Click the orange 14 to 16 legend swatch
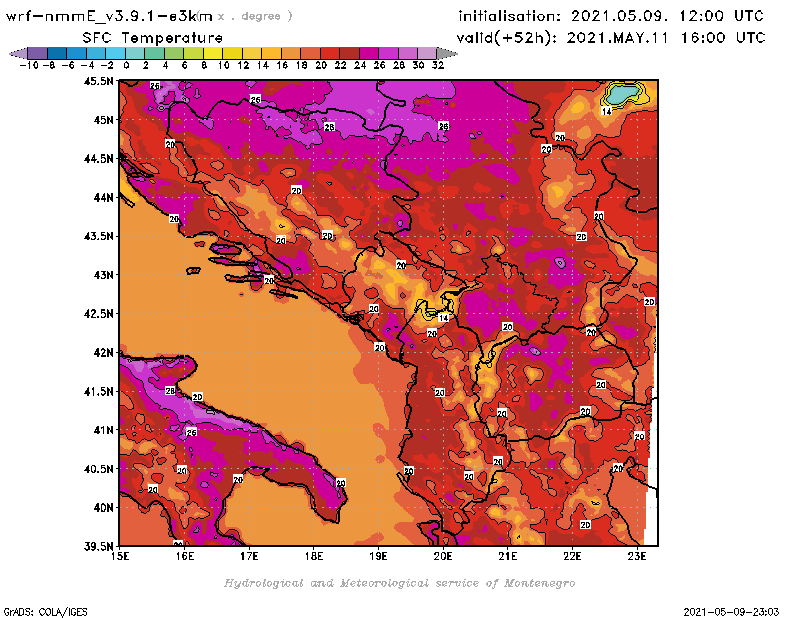This screenshot has width=800, height=618. point(271,53)
